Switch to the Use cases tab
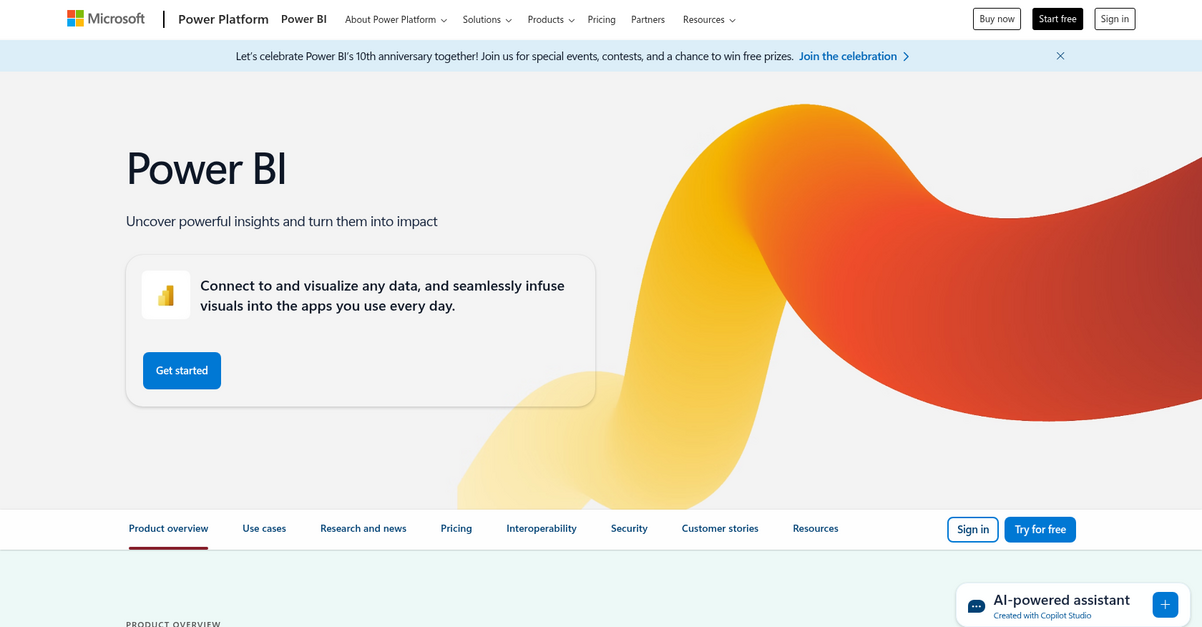Screen dimensions: 1202x627 264,528
